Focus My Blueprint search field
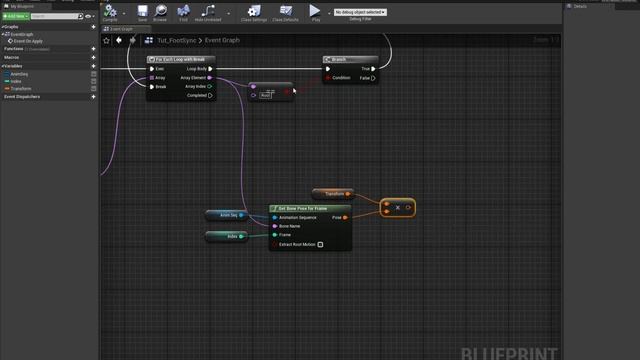This screenshot has height=360, width=640. point(54,16)
